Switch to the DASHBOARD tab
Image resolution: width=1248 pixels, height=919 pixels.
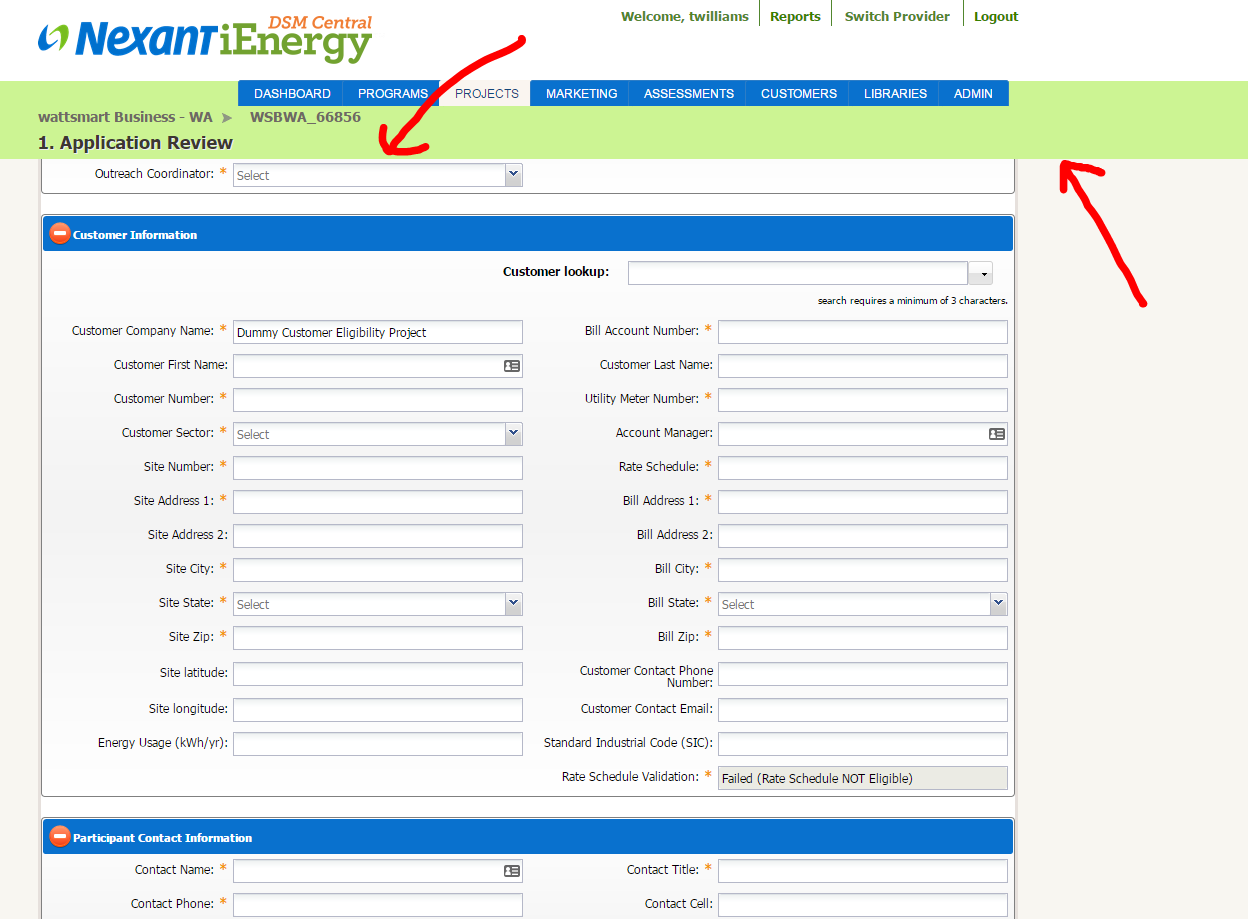tap(292, 93)
